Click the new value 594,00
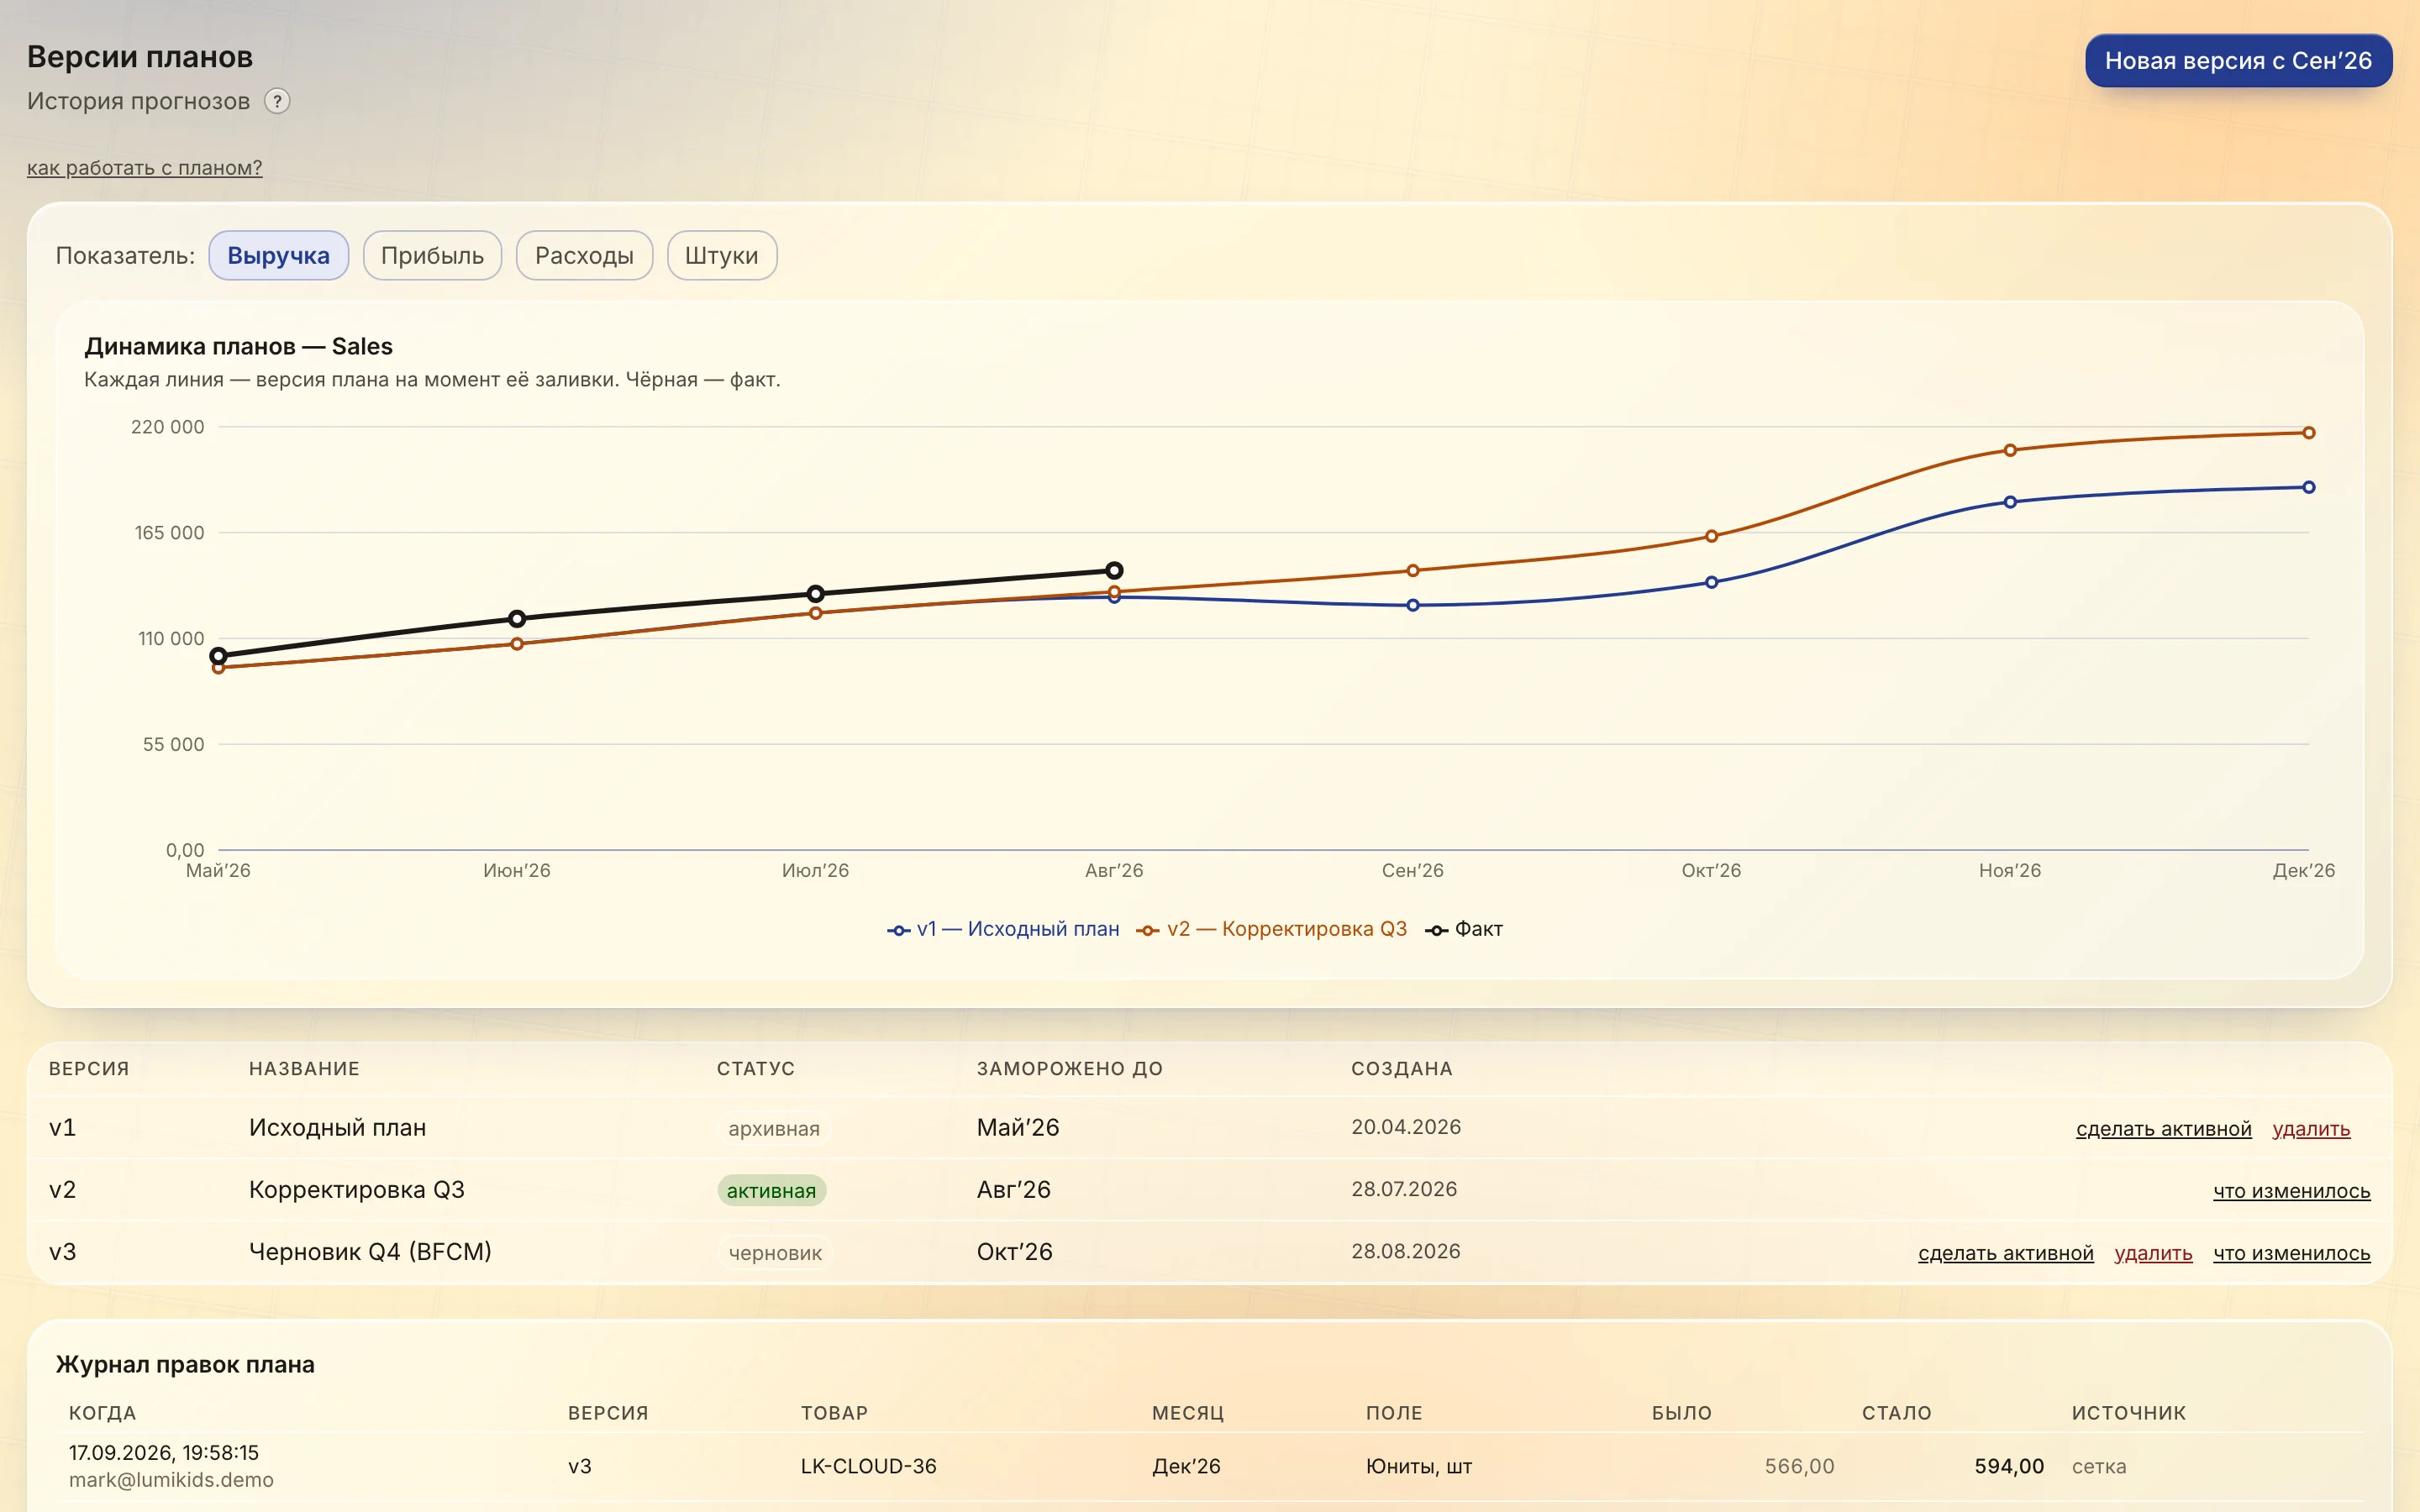Screen dimensions: 2420x1512 pyautogui.click(x=2009, y=1466)
